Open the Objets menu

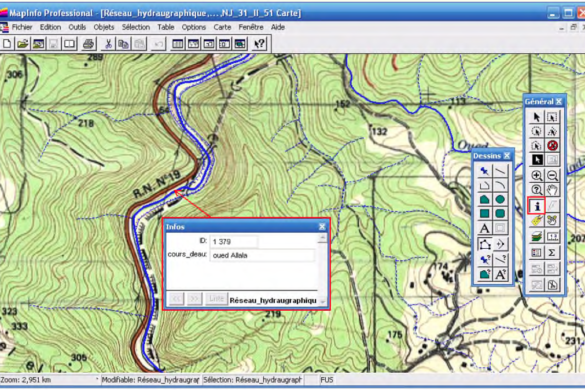104,27
